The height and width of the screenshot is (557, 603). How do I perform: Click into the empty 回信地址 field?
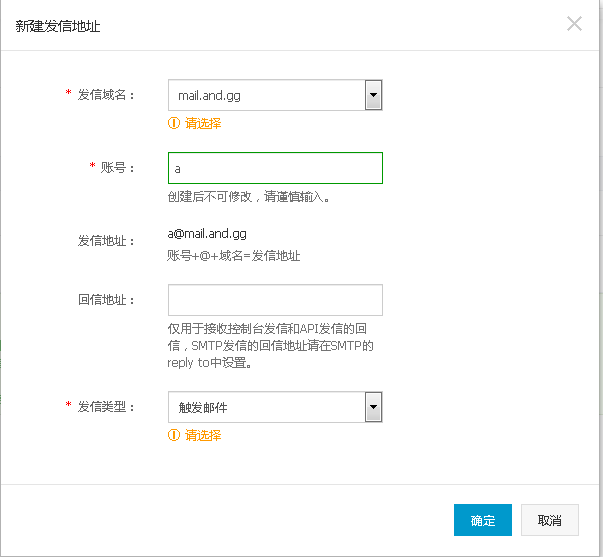click(x=275, y=300)
